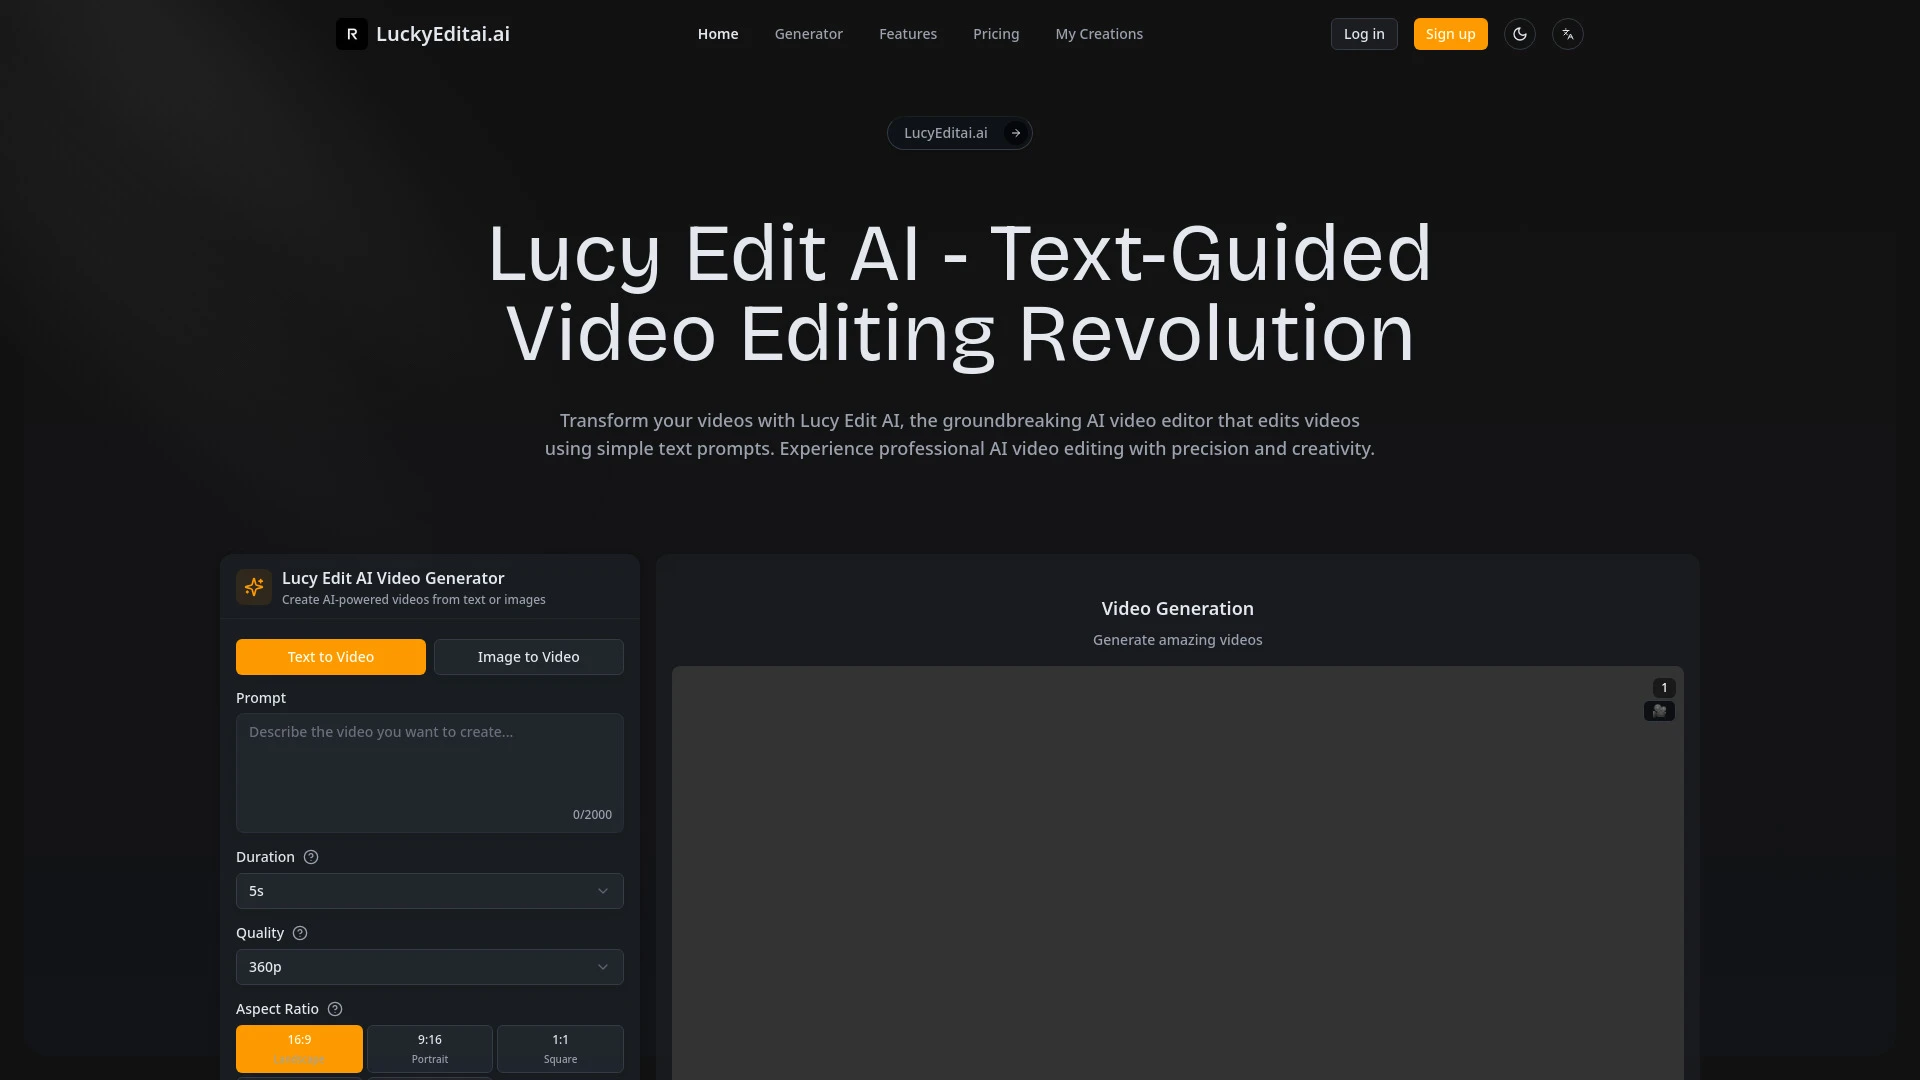Open the Aspect Ratio help tooltip icon

[335, 1009]
